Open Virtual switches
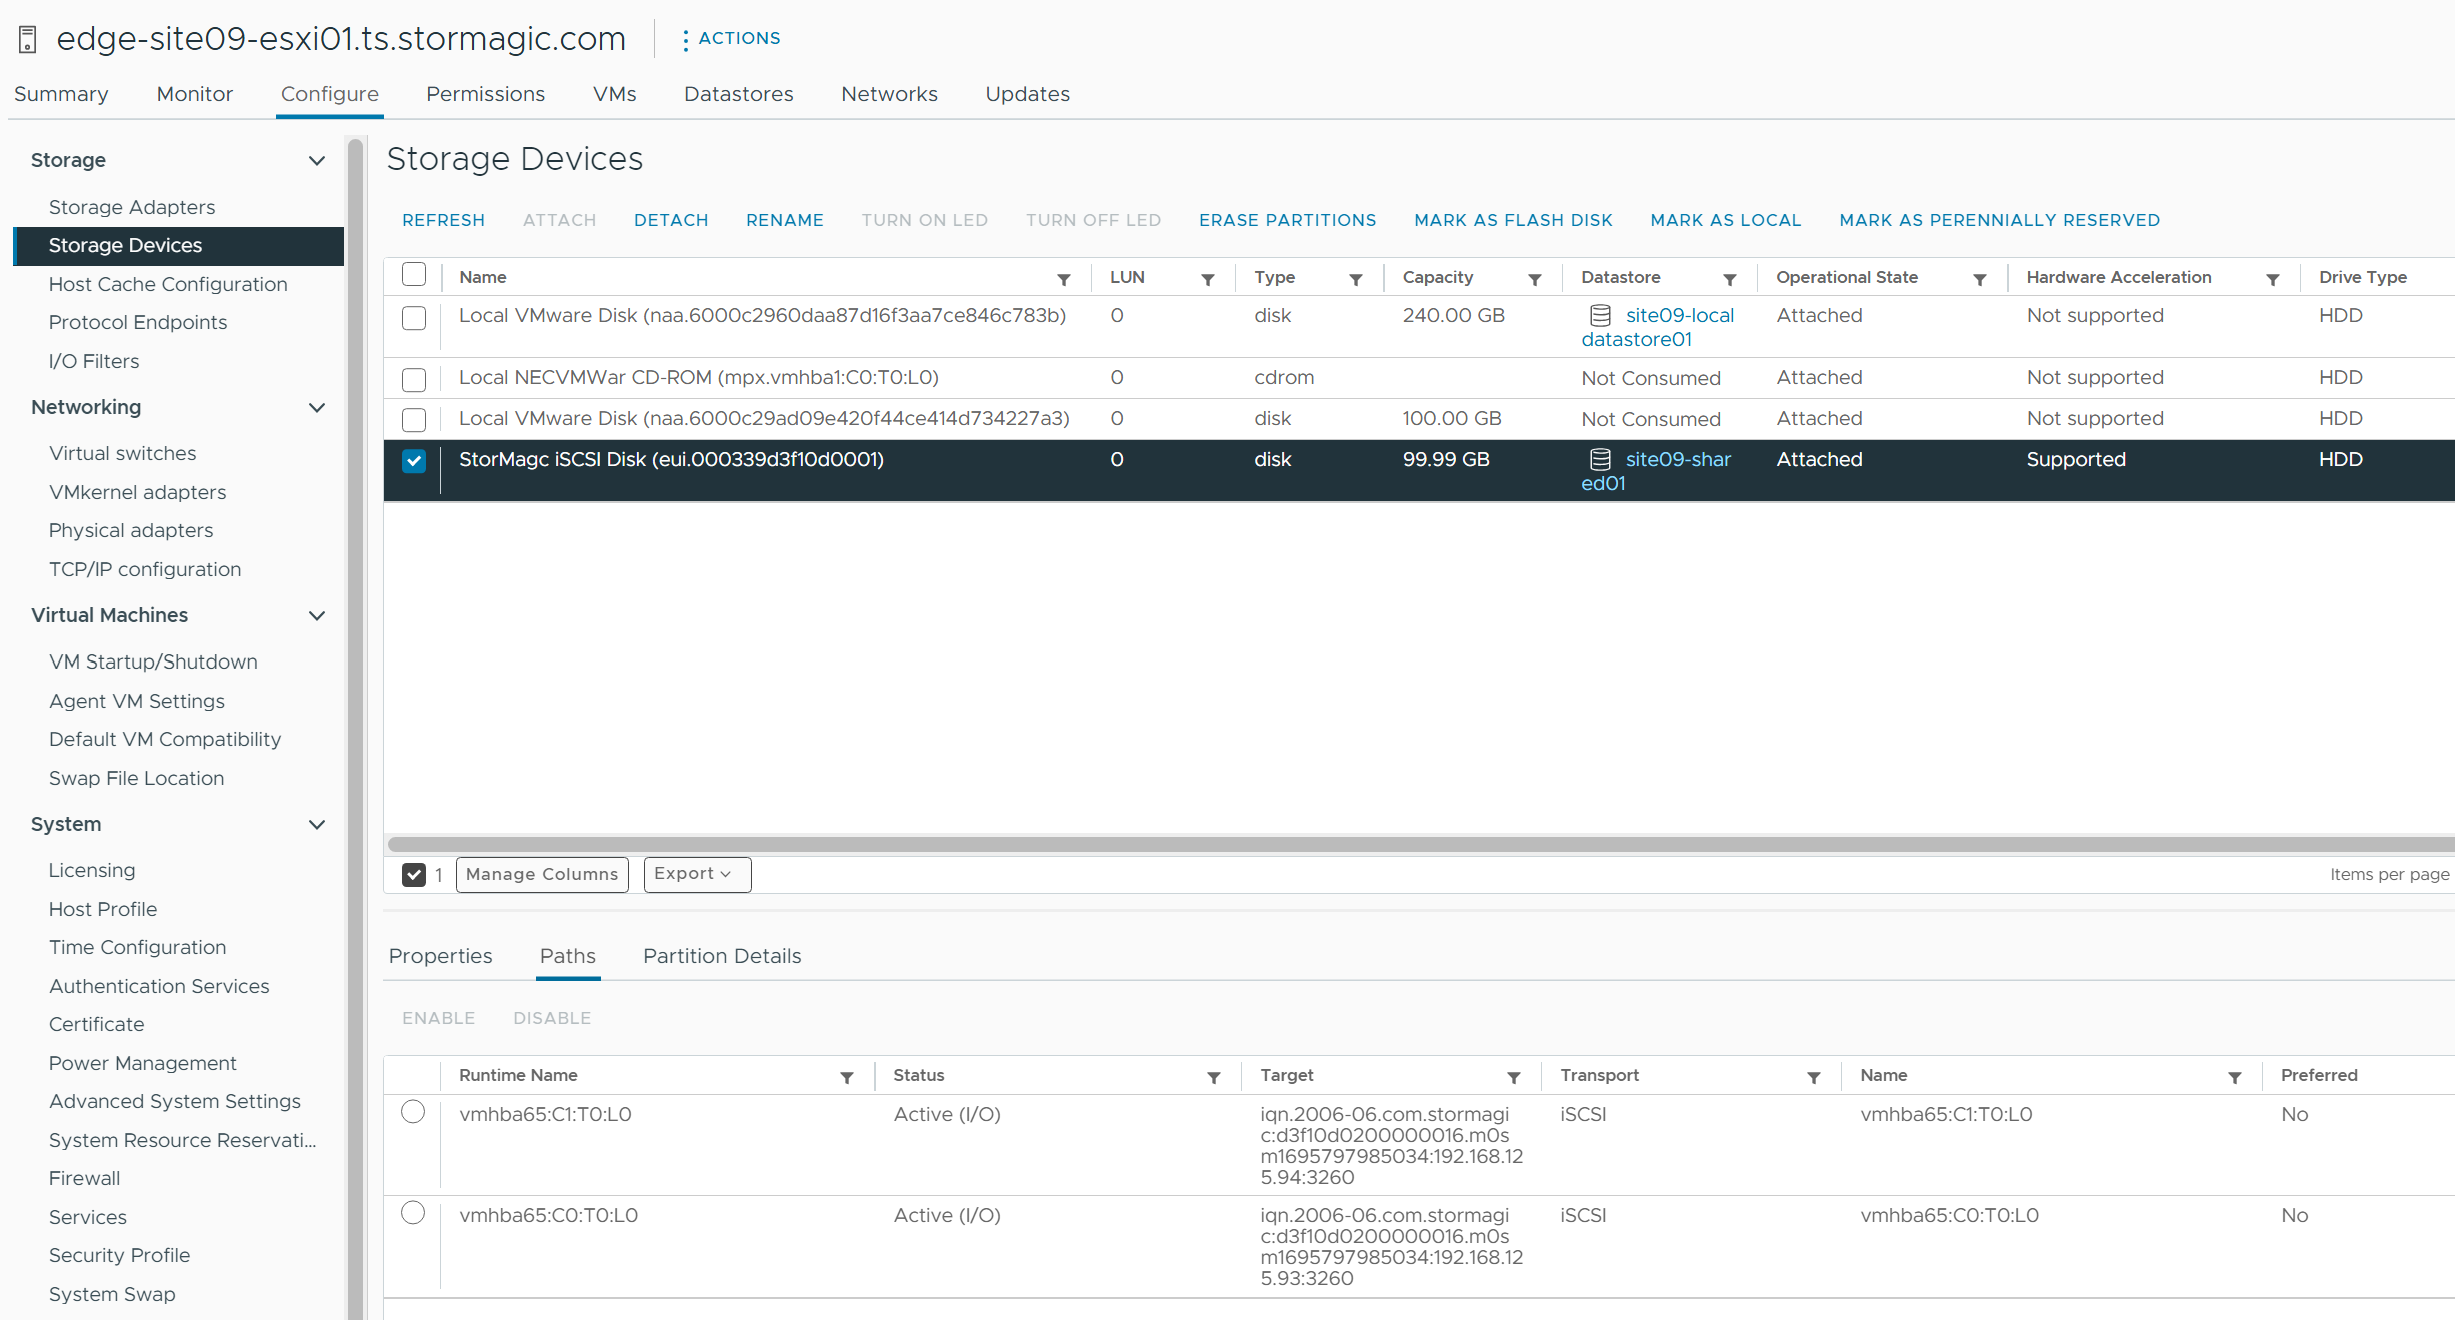 pos(123,453)
